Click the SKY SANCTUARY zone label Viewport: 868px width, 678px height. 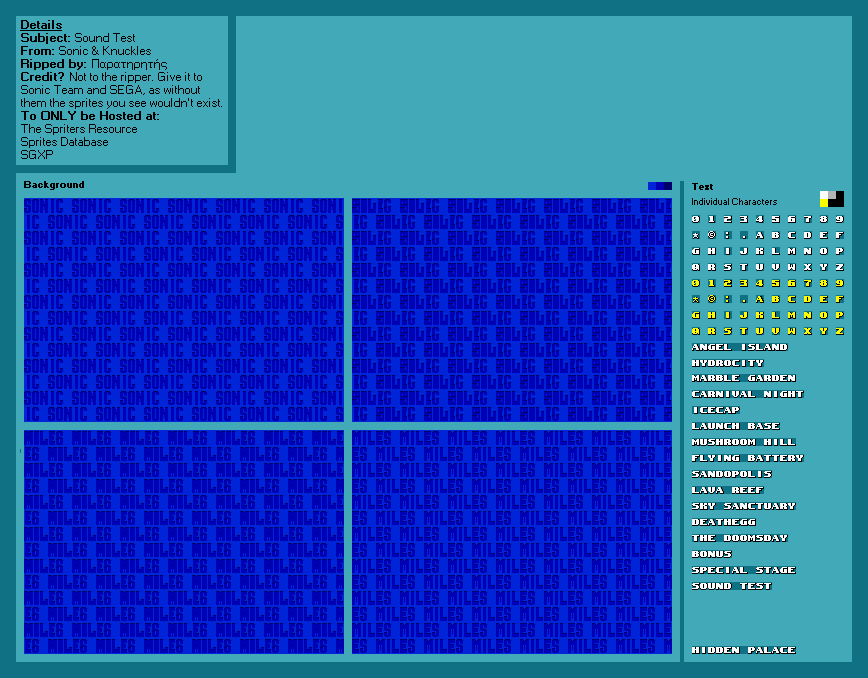(744, 506)
